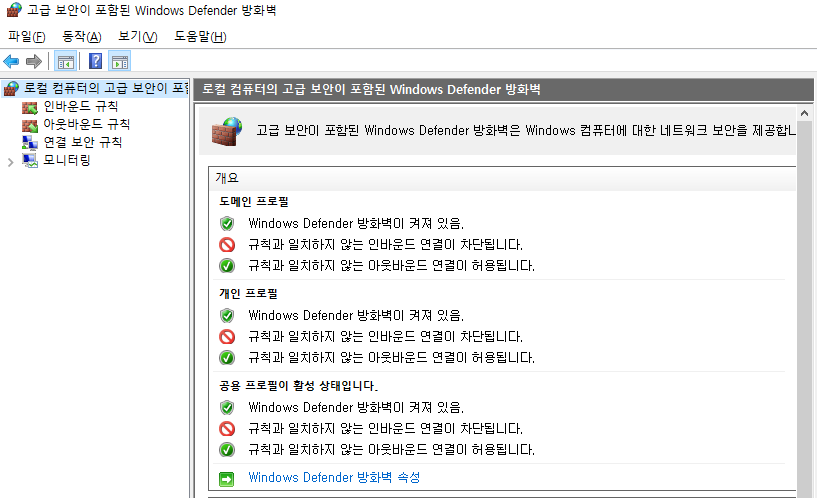This screenshot has height=498, width=817.
Task: Click the root node firewall icon in tree
Action: click(11, 89)
